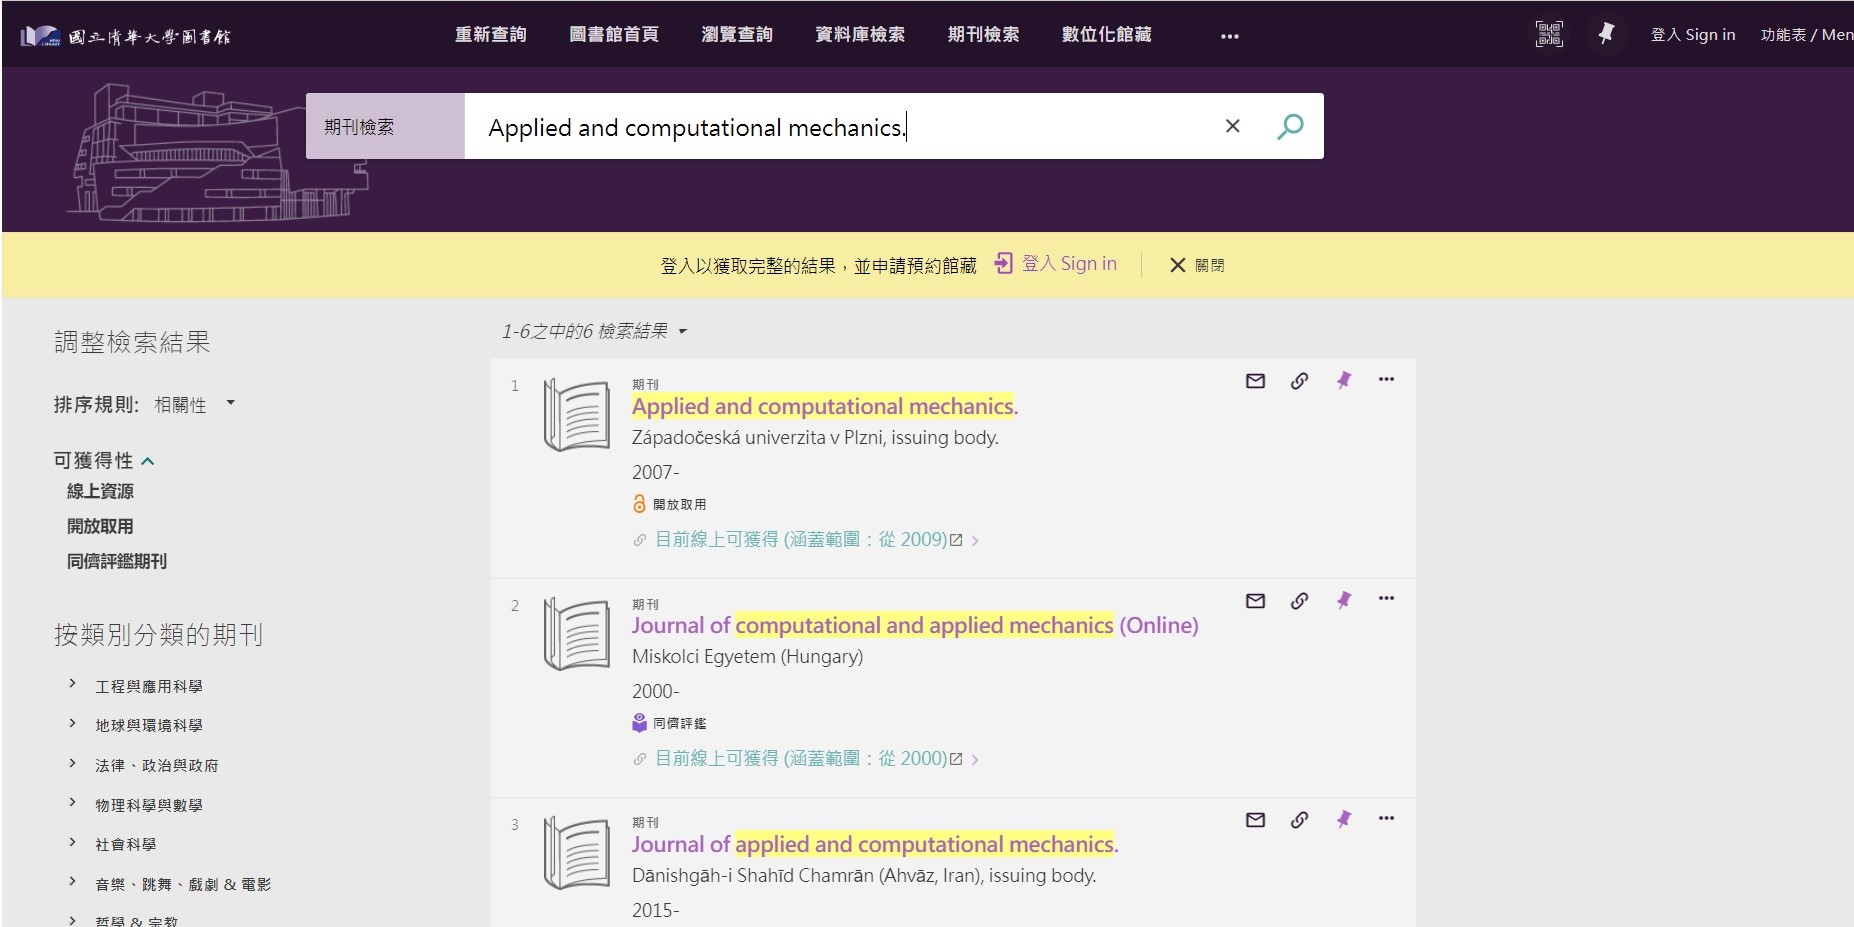1854x927 pixels.
Task: Close the yellow sign-in banner
Action: pos(1196,265)
